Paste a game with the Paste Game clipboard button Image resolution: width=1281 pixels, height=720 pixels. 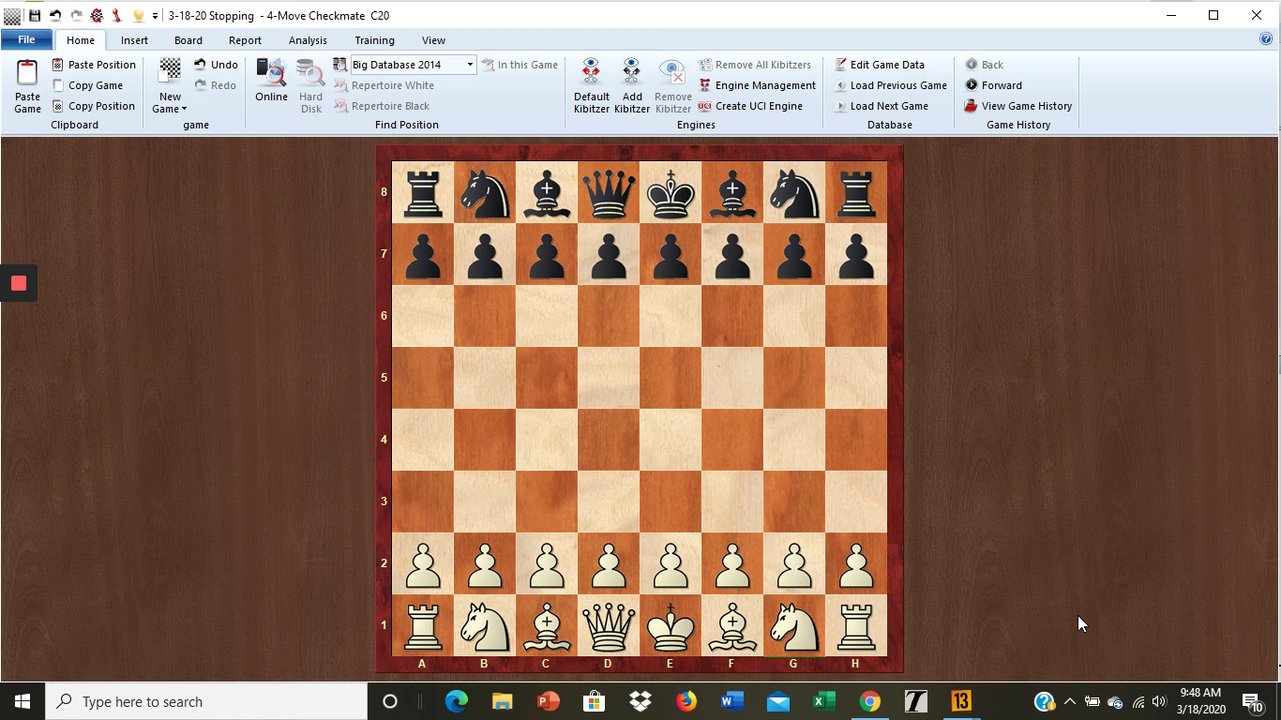point(27,86)
